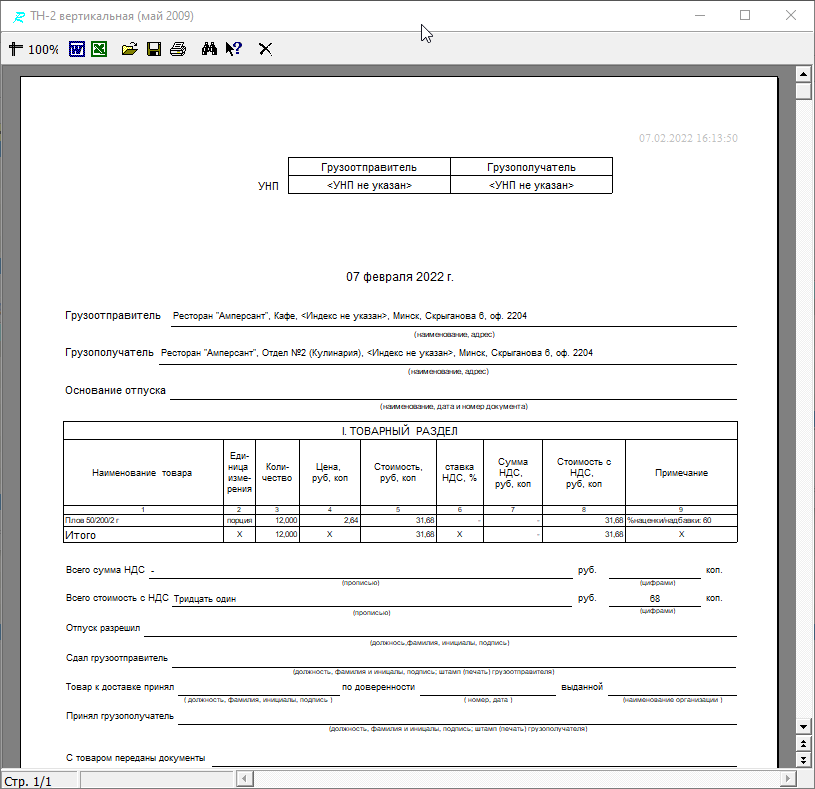Screen dimensions: 815x789
Task: Go to next page double-arrow down
Action: [x=804, y=759]
